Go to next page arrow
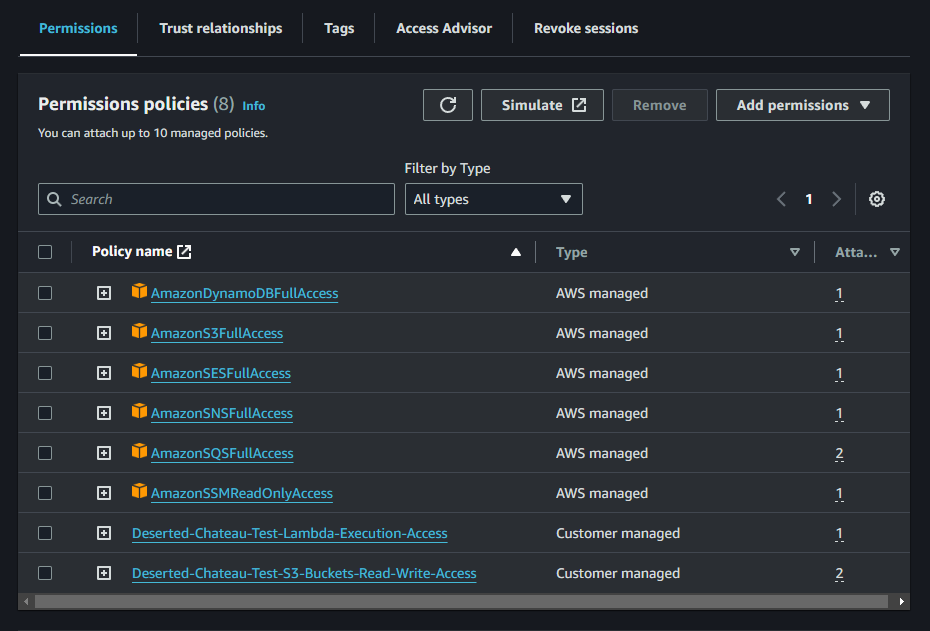Viewport: 930px width, 631px height. [837, 199]
